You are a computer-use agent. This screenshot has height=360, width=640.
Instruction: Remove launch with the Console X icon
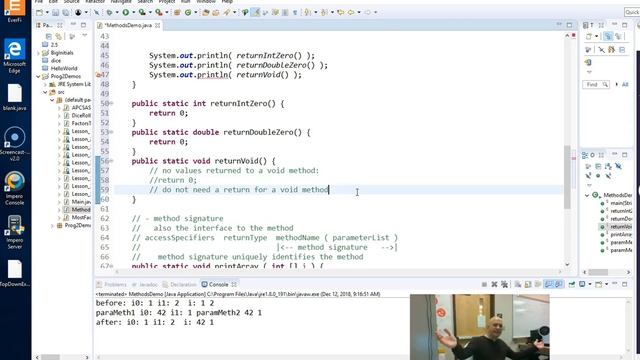tap(494, 284)
